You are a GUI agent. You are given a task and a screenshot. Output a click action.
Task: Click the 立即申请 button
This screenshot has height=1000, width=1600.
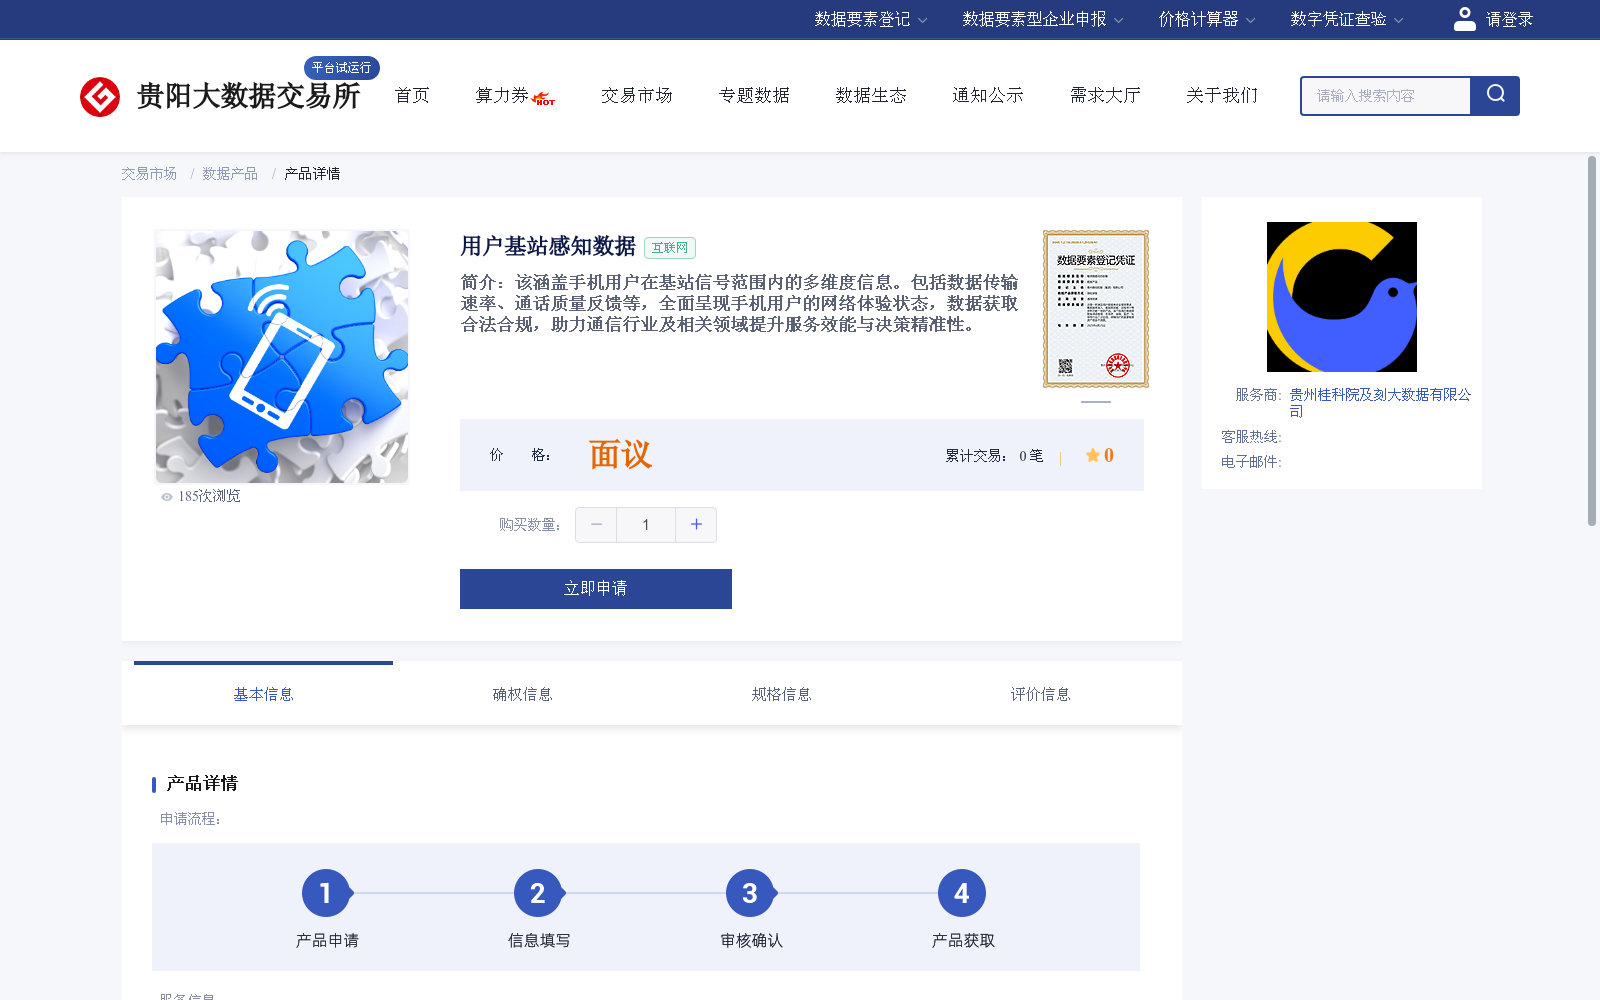click(596, 589)
